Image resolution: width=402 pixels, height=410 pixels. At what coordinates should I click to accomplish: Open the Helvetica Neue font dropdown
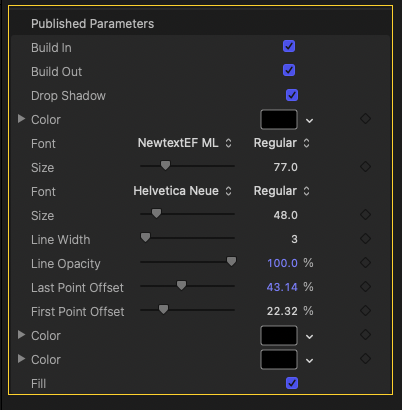pyautogui.click(x=182, y=191)
